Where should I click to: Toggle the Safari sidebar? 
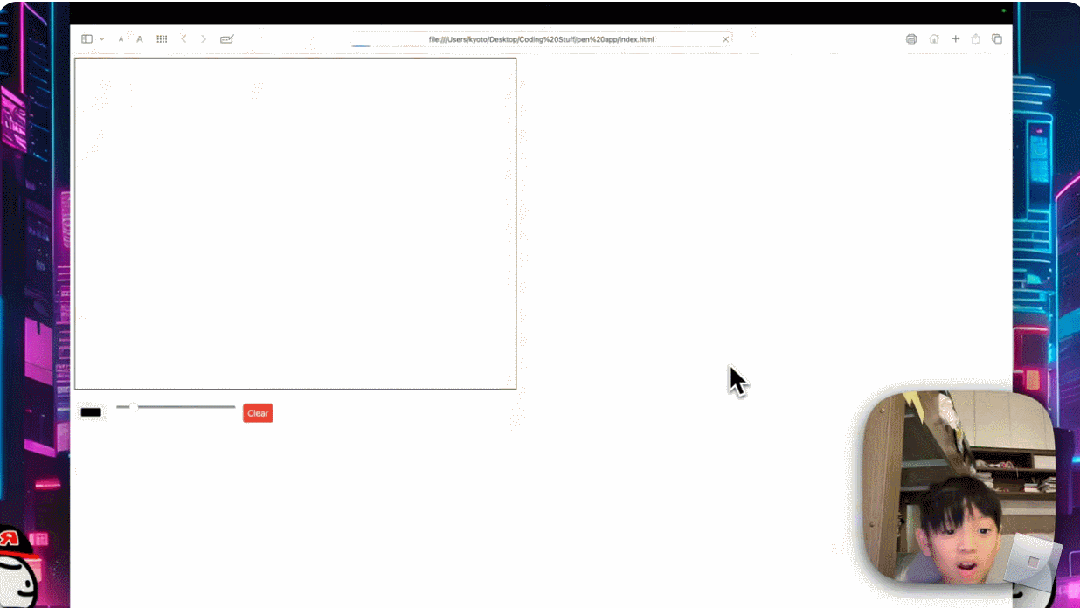(x=86, y=39)
